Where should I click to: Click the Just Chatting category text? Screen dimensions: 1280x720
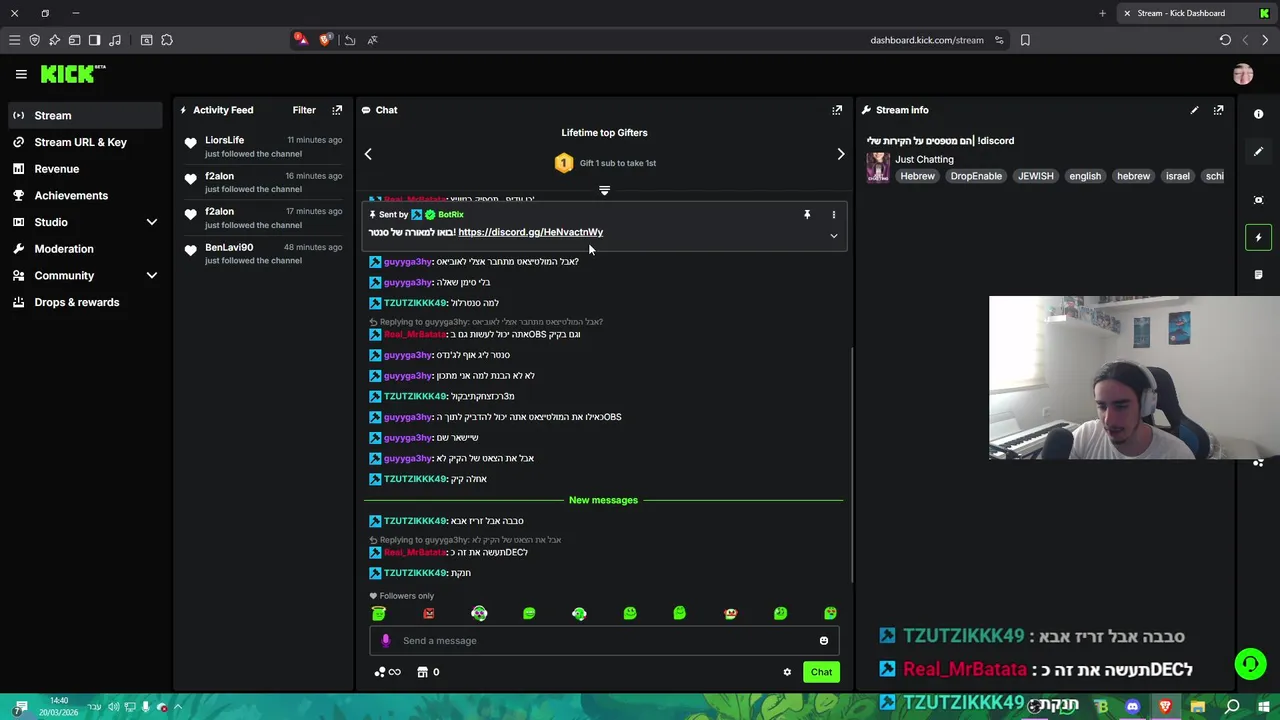point(924,159)
